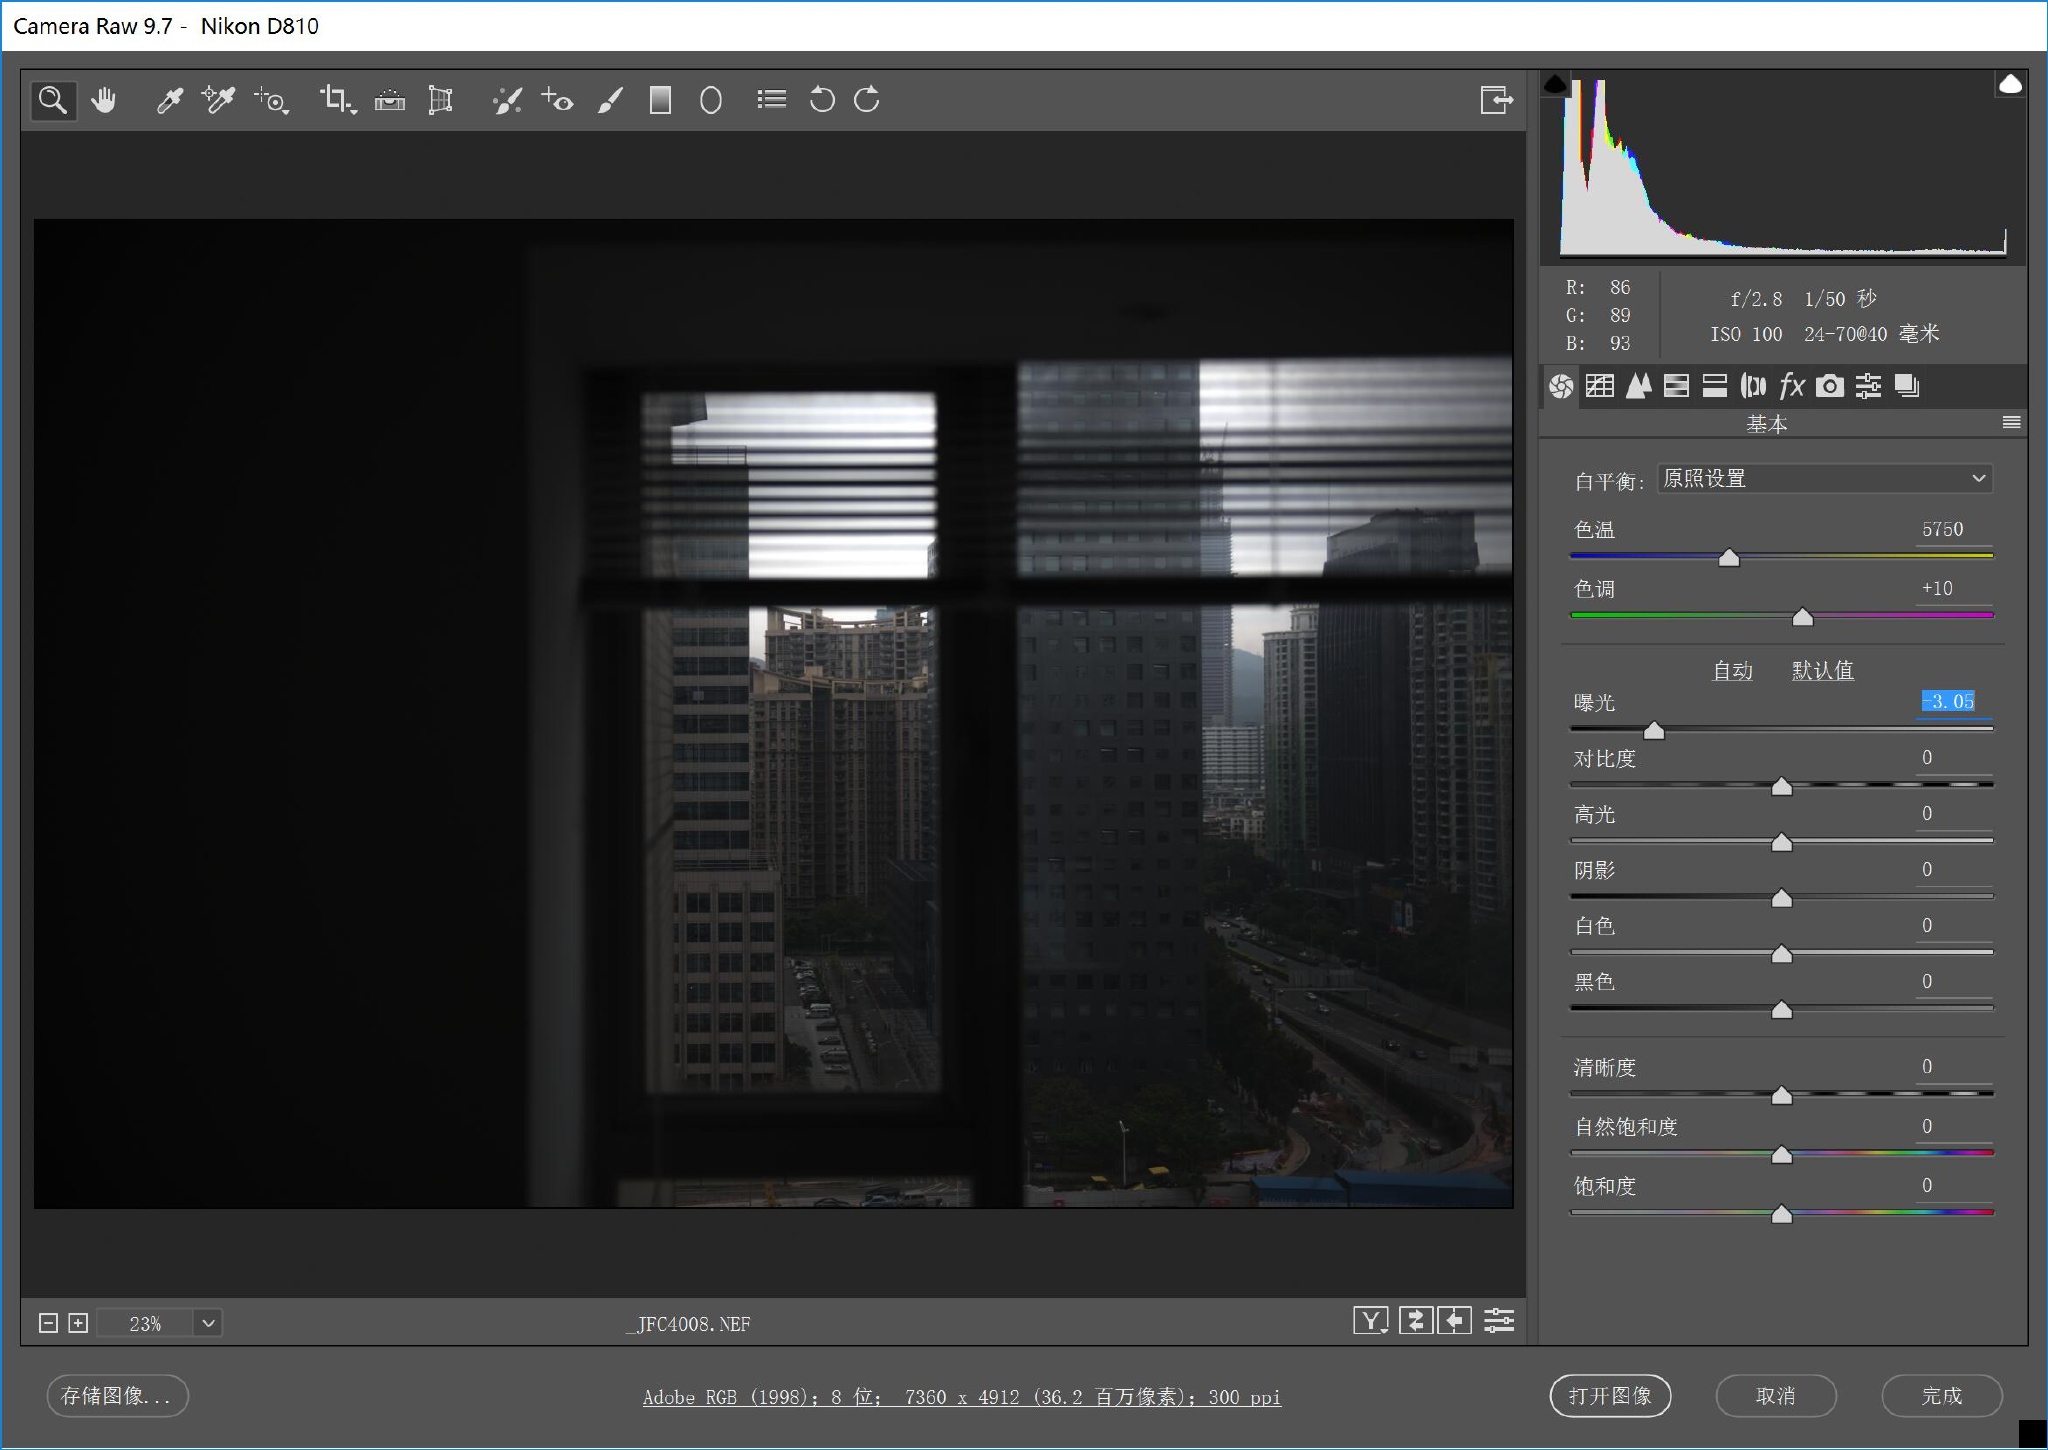Toggle highlight clipping warning
This screenshot has width=2048, height=1450.
[2010, 84]
